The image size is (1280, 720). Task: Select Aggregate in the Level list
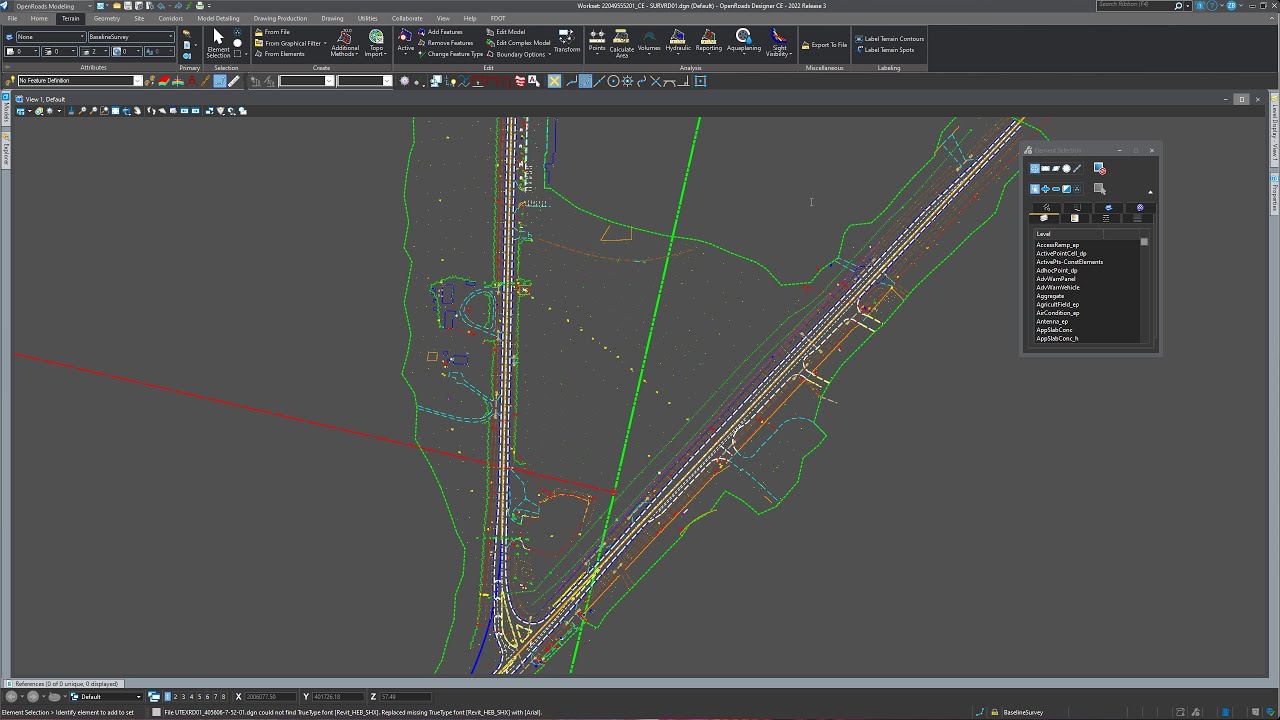[1050, 296]
